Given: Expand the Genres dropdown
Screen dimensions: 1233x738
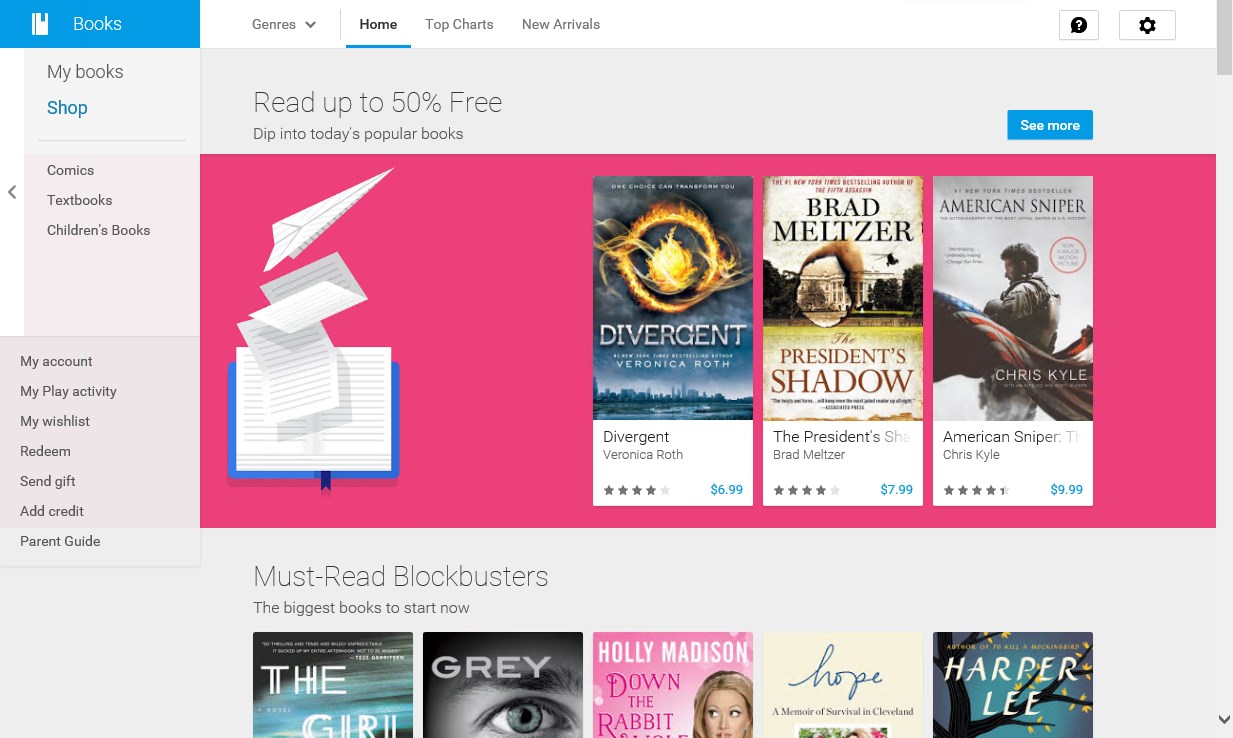Looking at the screenshot, I should point(284,24).
